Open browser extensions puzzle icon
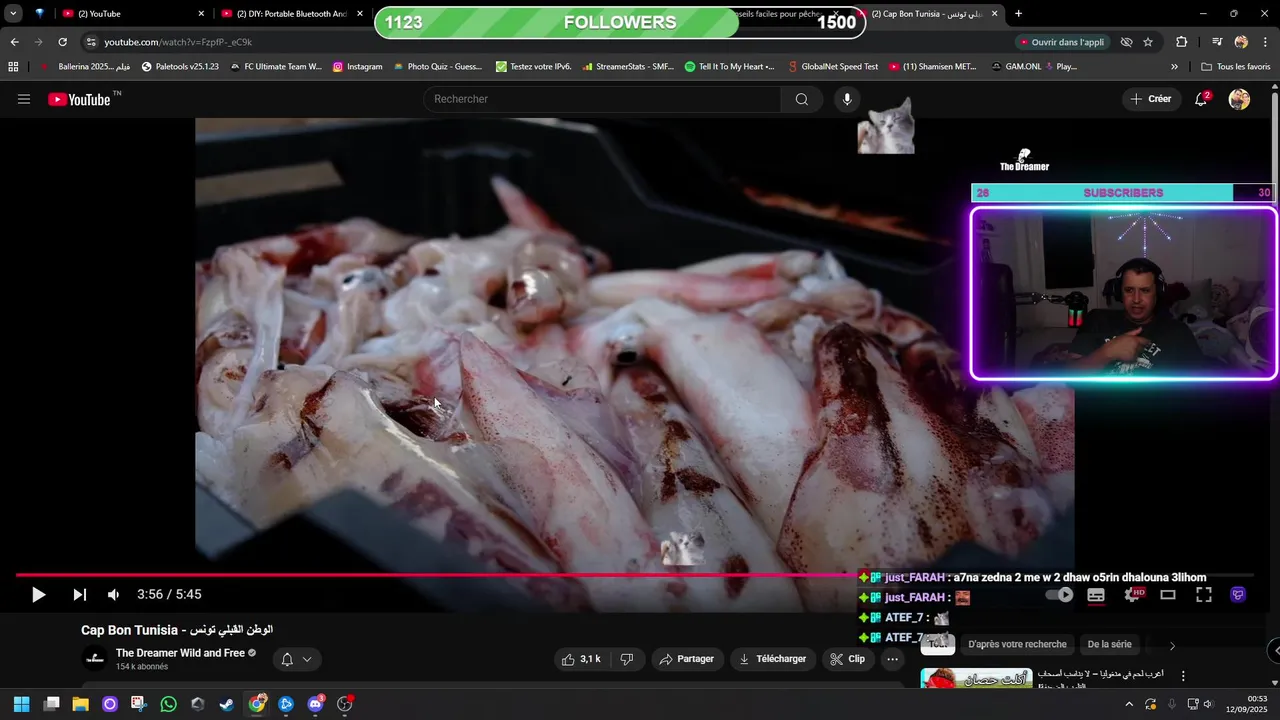The height and width of the screenshot is (720, 1280). click(x=1181, y=42)
